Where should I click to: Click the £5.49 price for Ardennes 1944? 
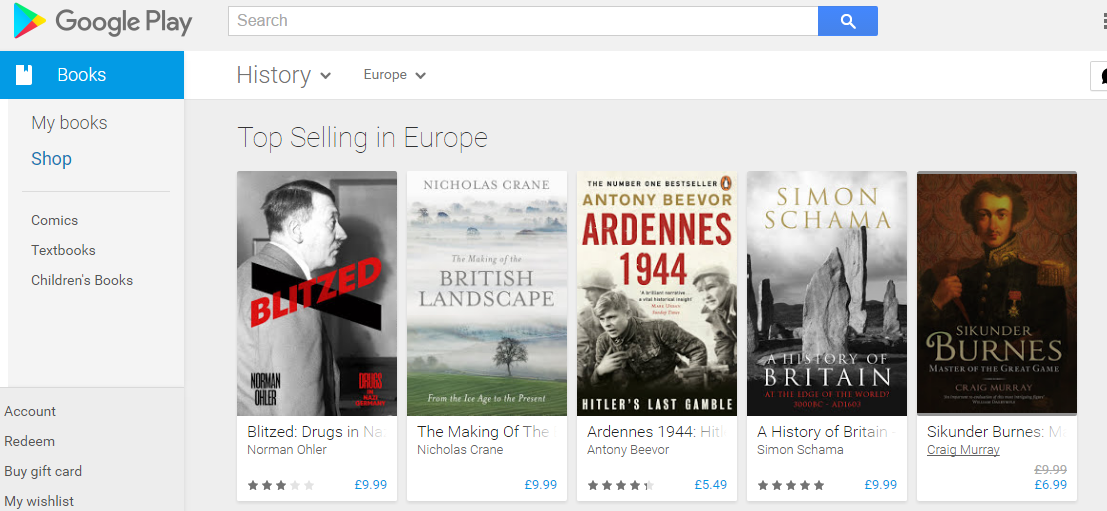(x=710, y=485)
